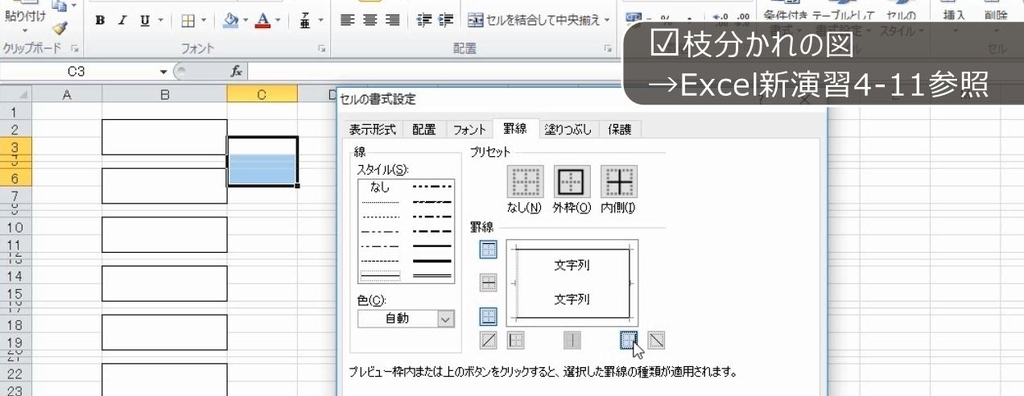This screenshot has width=1024, height=396.
Task: Switch to the 罫線 tab
Action: [515, 129]
